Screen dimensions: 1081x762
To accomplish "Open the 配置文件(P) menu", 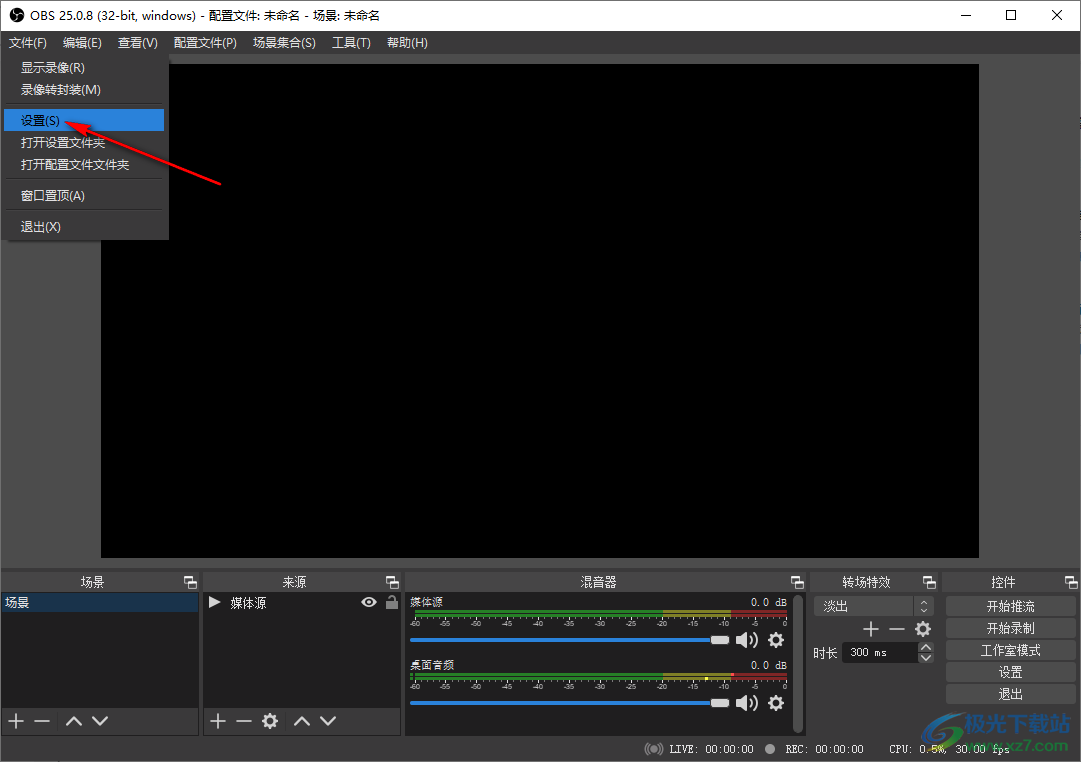I will coord(205,43).
